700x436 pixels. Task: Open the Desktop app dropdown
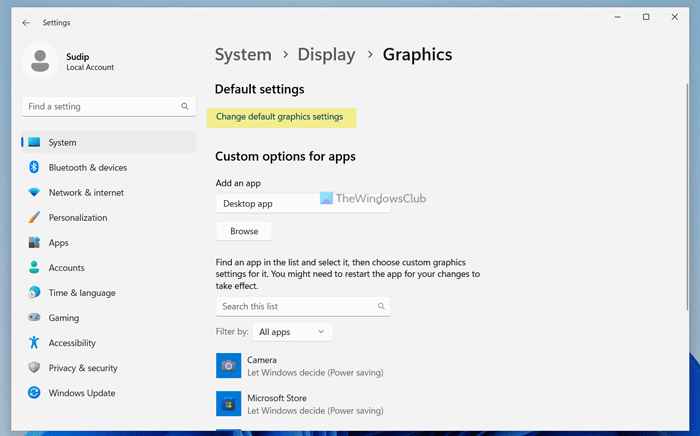[303, 203]
